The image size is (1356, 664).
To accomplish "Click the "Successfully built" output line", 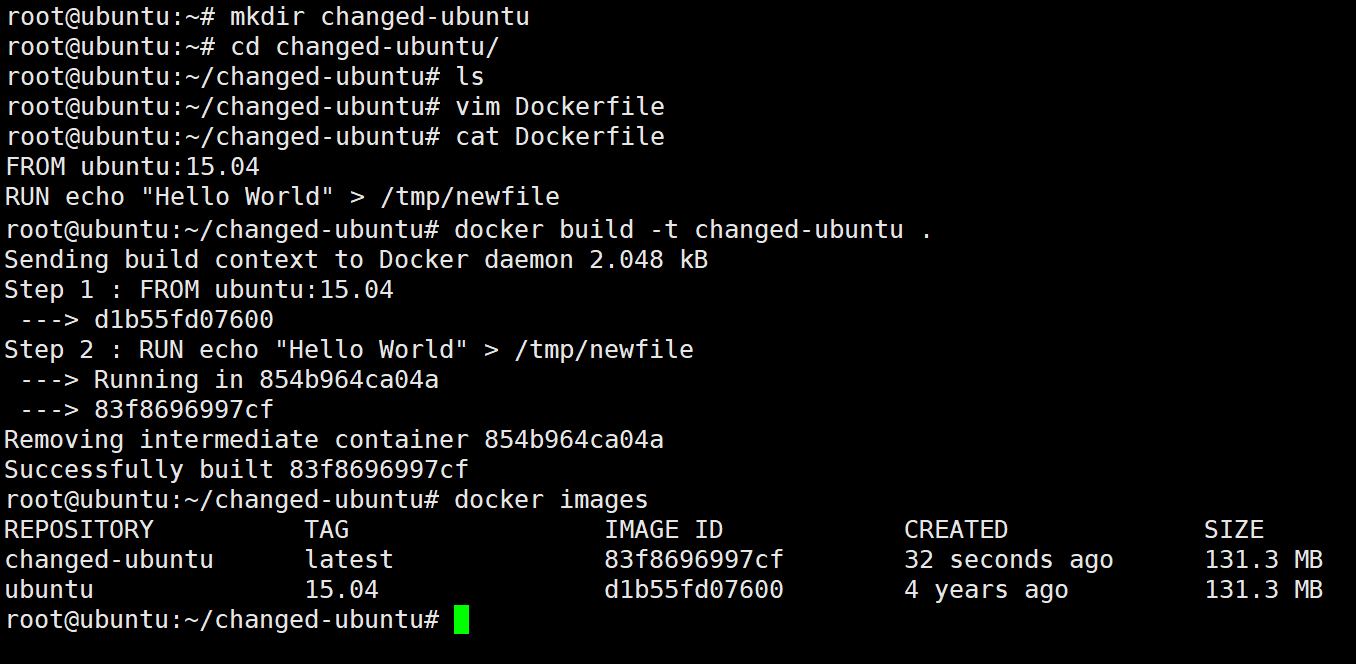I will [236, 470].
